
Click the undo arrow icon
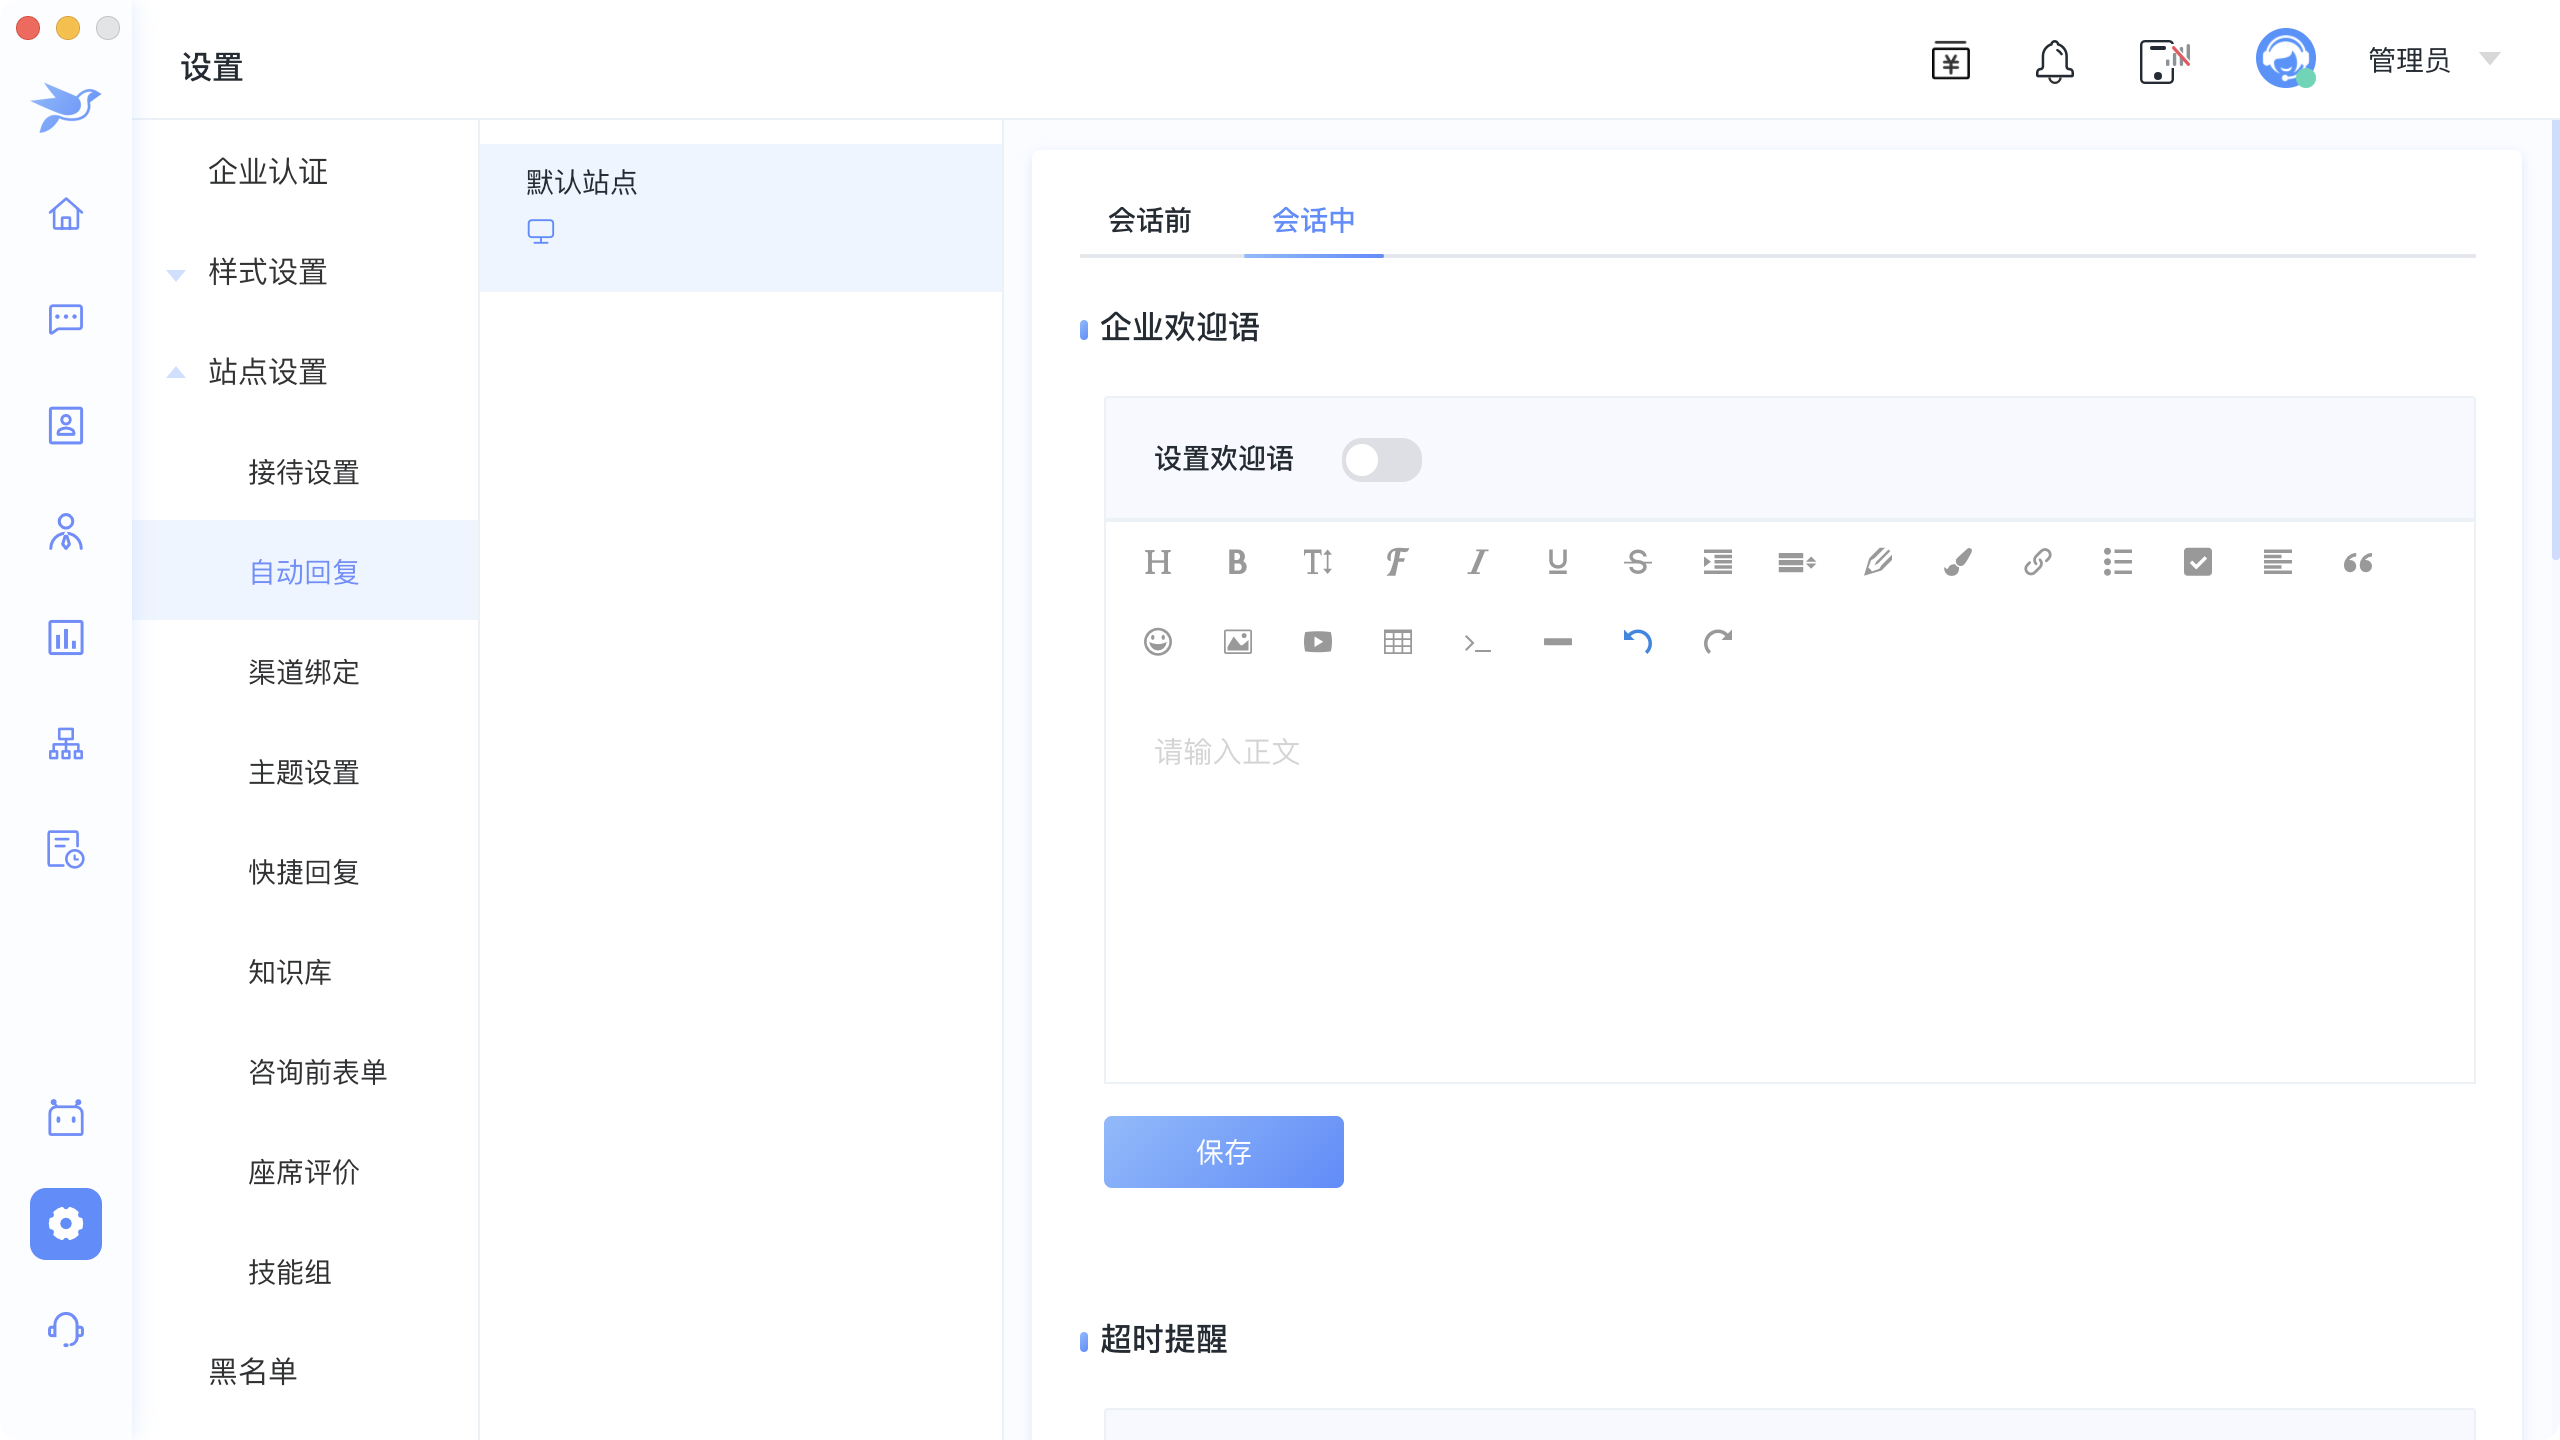1637,642
